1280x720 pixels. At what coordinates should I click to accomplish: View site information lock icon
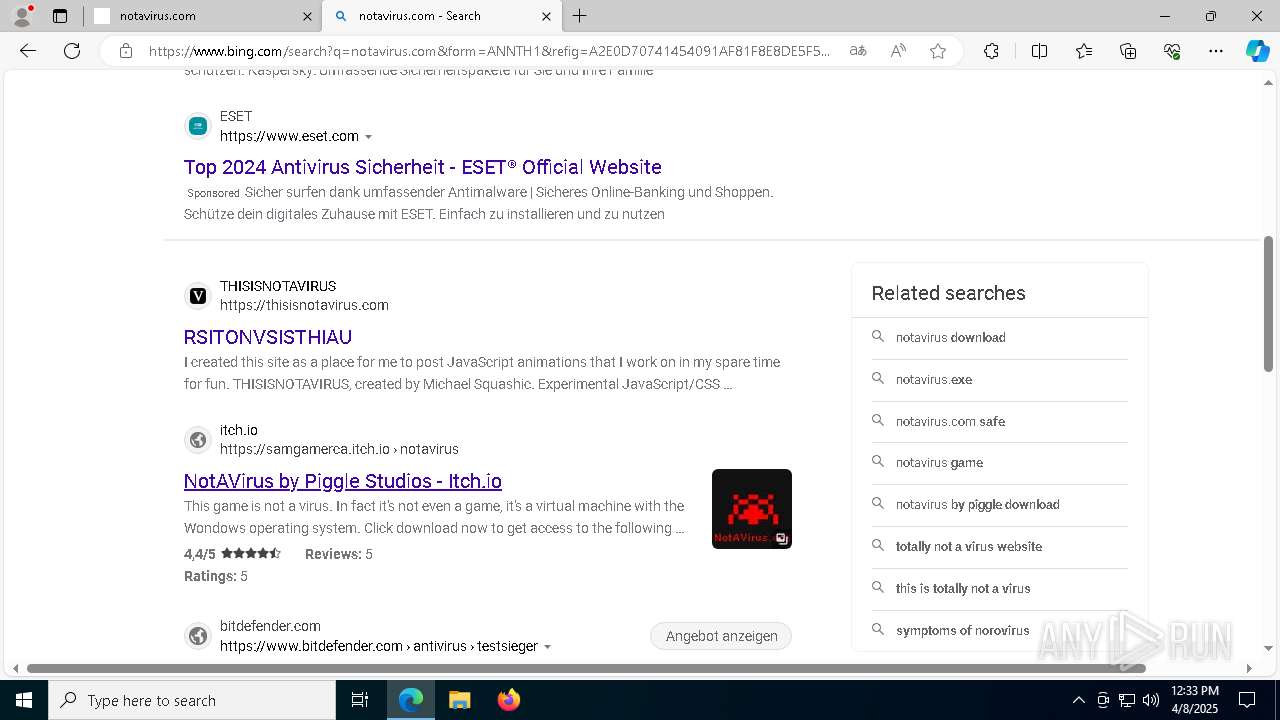pyautogui.click(x=126, y=51)
